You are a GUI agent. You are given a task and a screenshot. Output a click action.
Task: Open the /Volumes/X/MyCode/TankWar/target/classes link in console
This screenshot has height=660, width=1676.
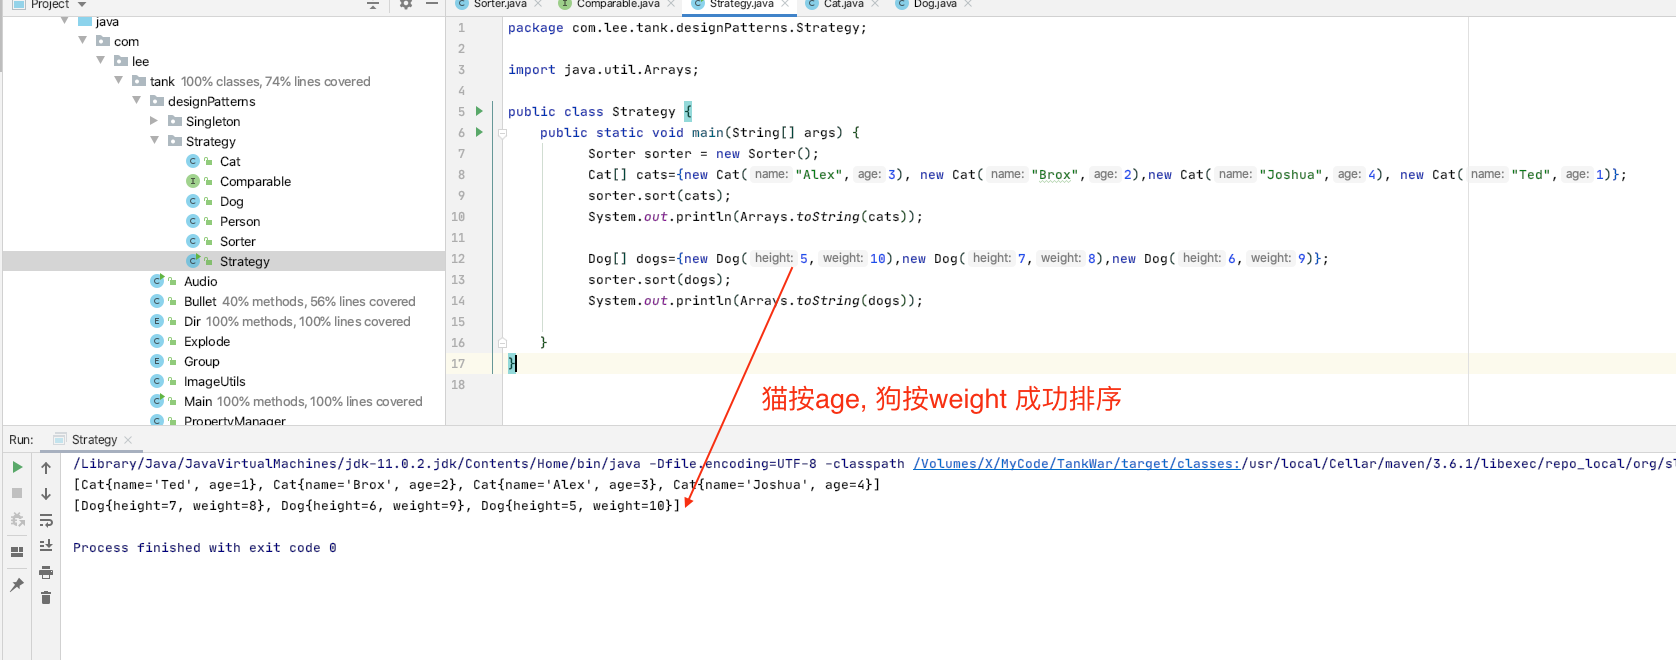[1076, 464]
